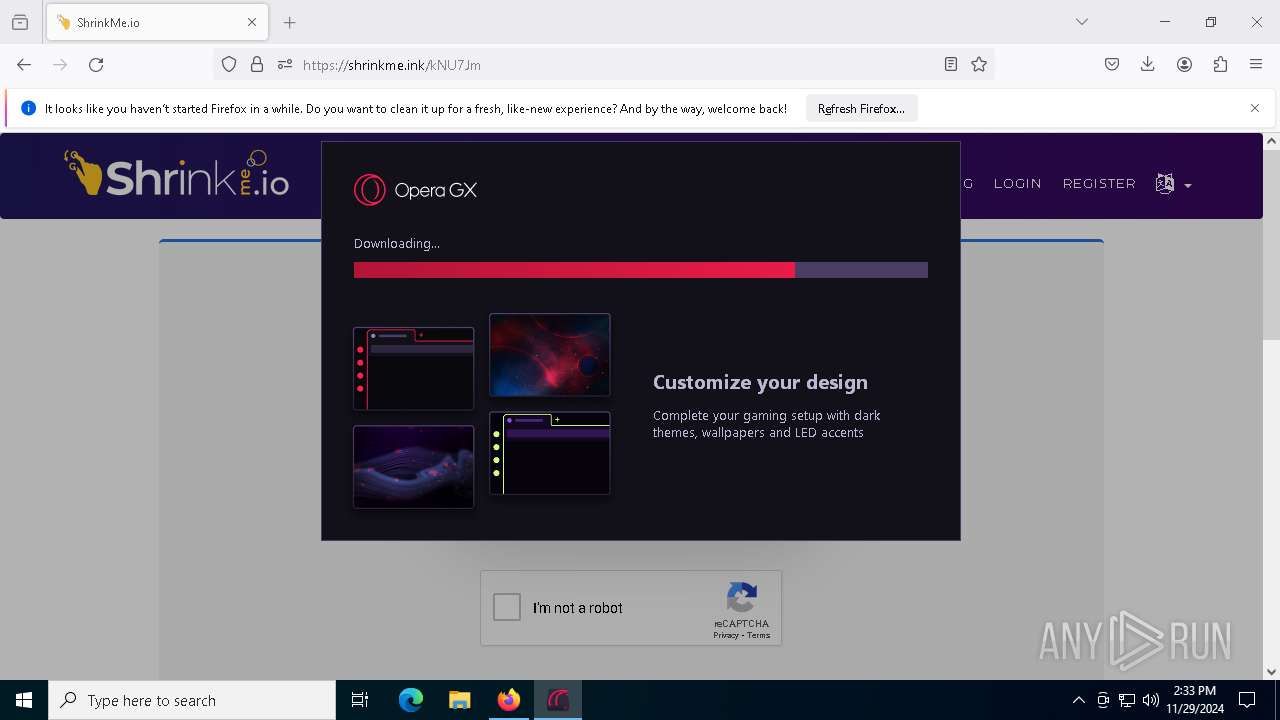Image resolution: width=1280 pixels, height=720 pixels.
Task: Open Firefox recent browsing view icon
Action: click(x=20, y=22)
